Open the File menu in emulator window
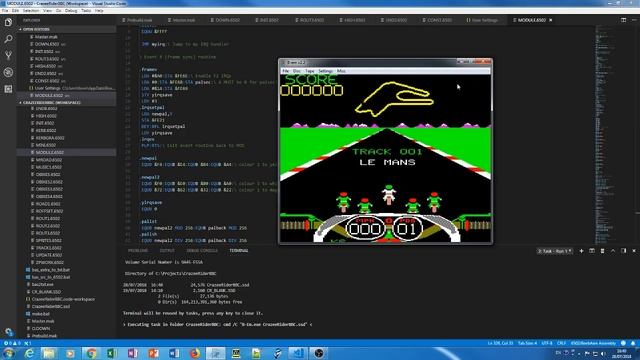 pos(286,71)
